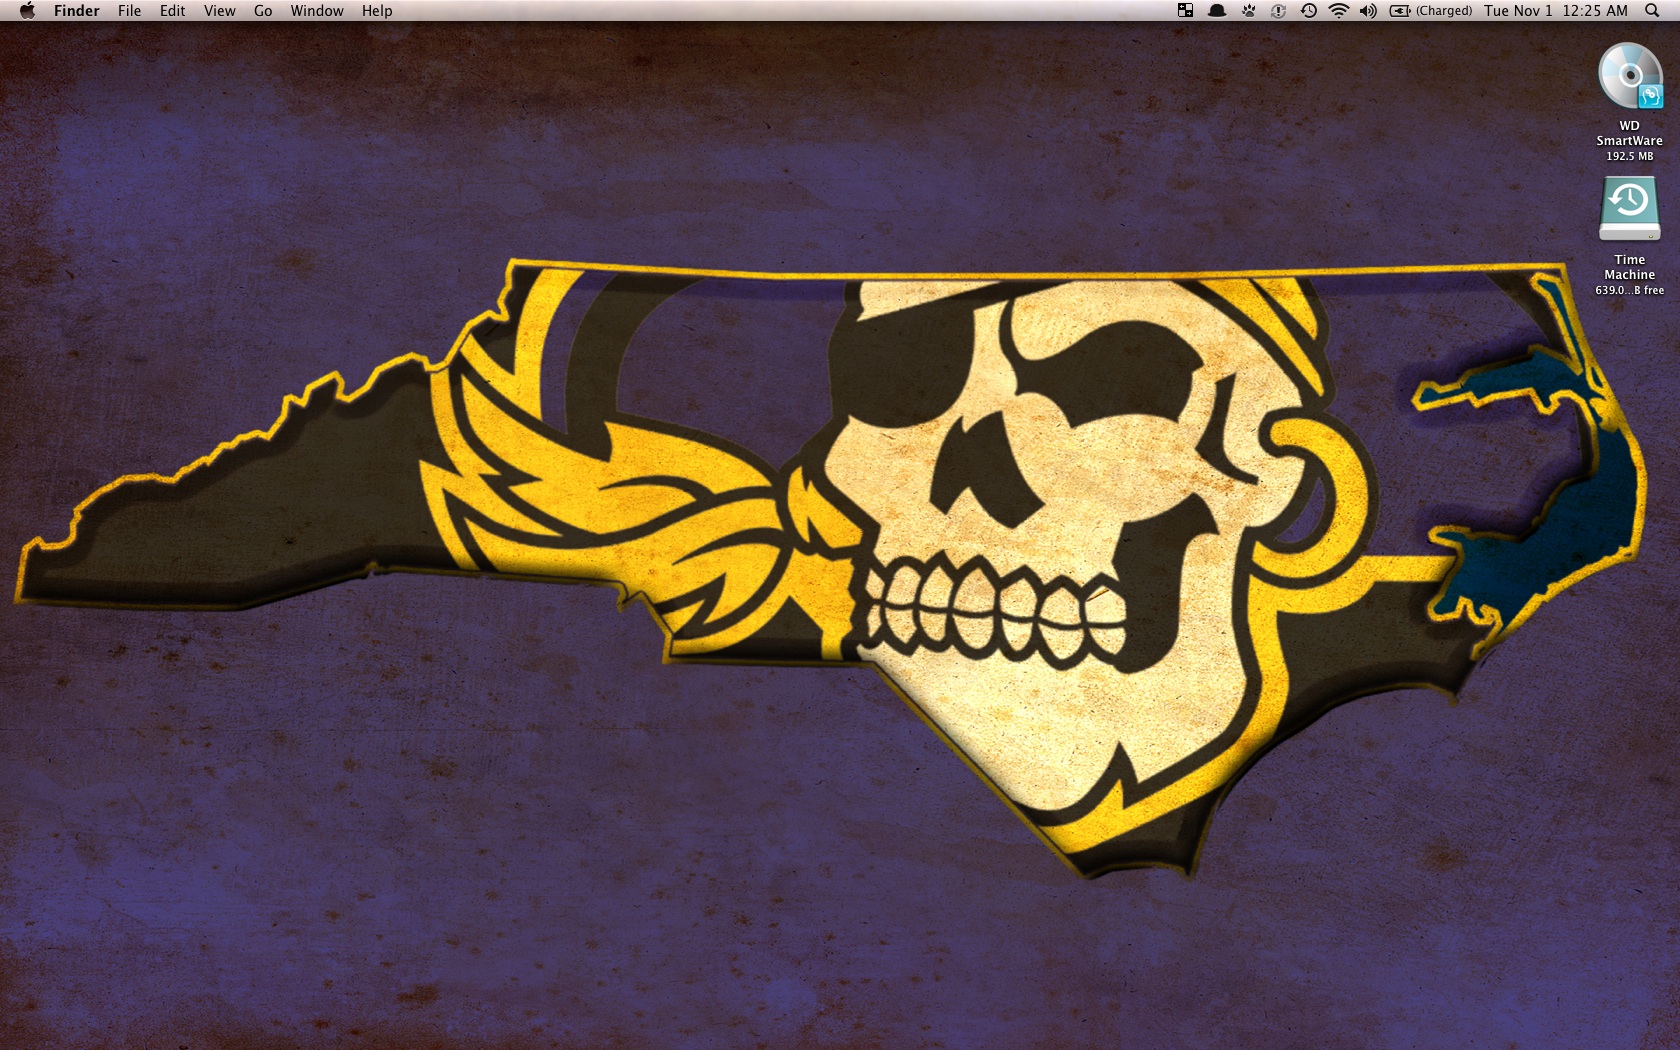Open the View menu
This screenshot has width=1680, height=1050.
(x=219, y=11)
